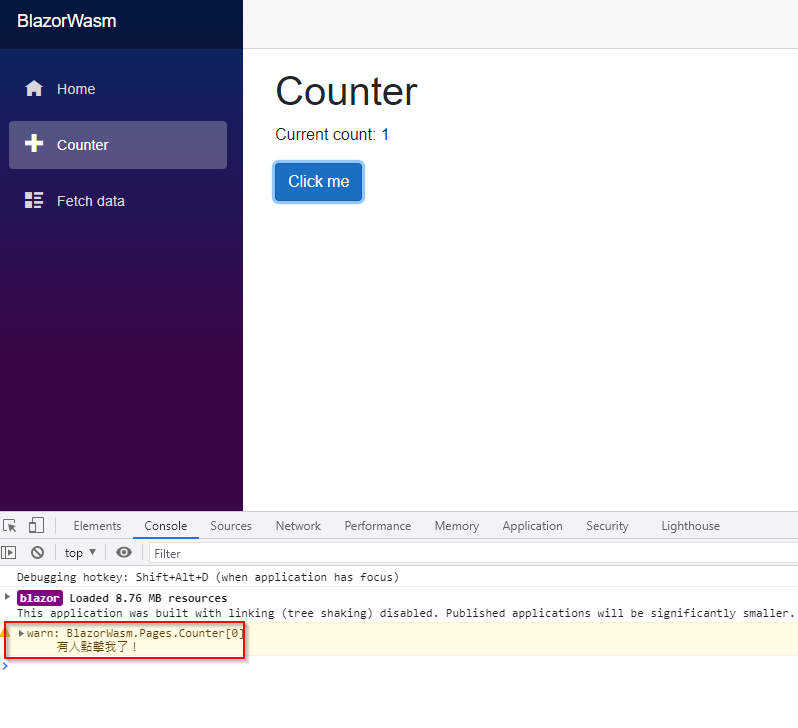
Task: Focus the console Filter input field
Action: [x=473, y=553]
